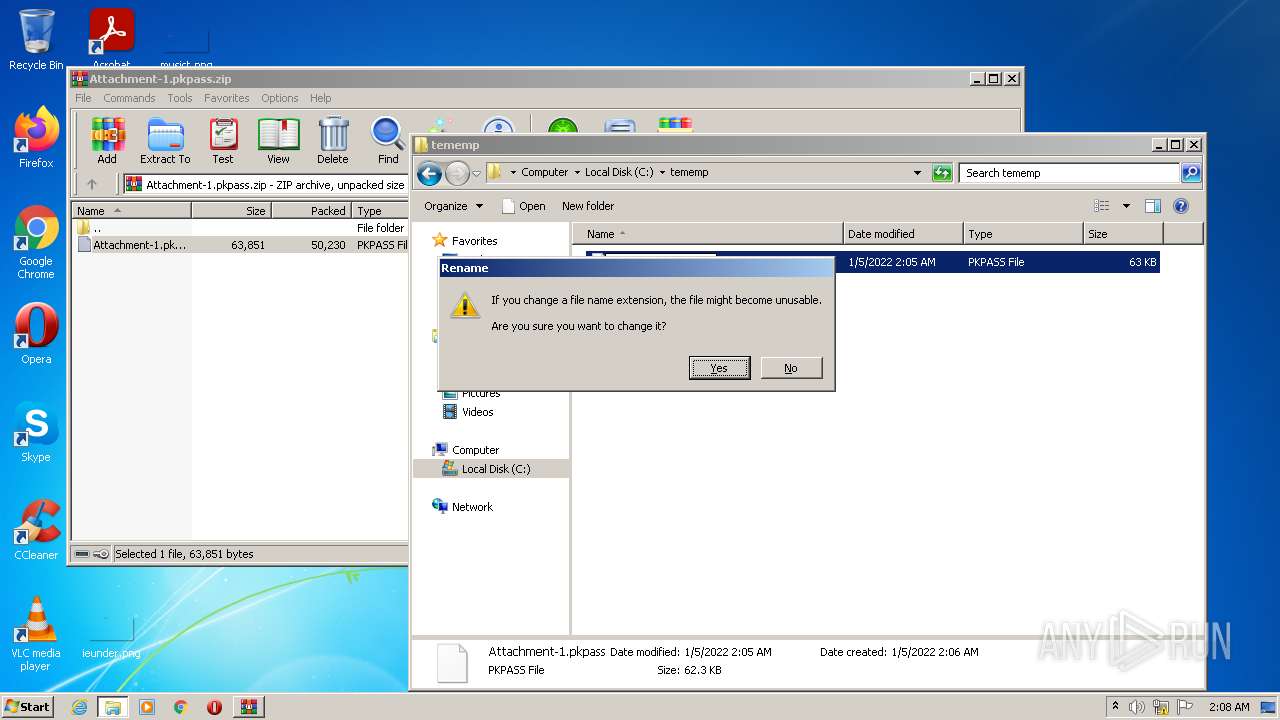Select Attachment-1.pk... file in WinRAR list
Image resolution: width=1280 pixels, height=720 pixels.
pos(240,245)
